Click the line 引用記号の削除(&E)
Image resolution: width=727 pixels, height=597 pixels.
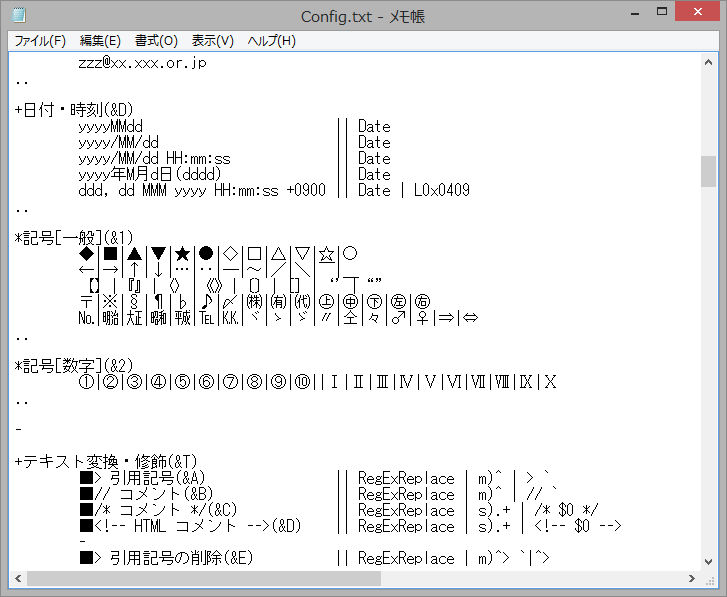click(x=166, y=558)
